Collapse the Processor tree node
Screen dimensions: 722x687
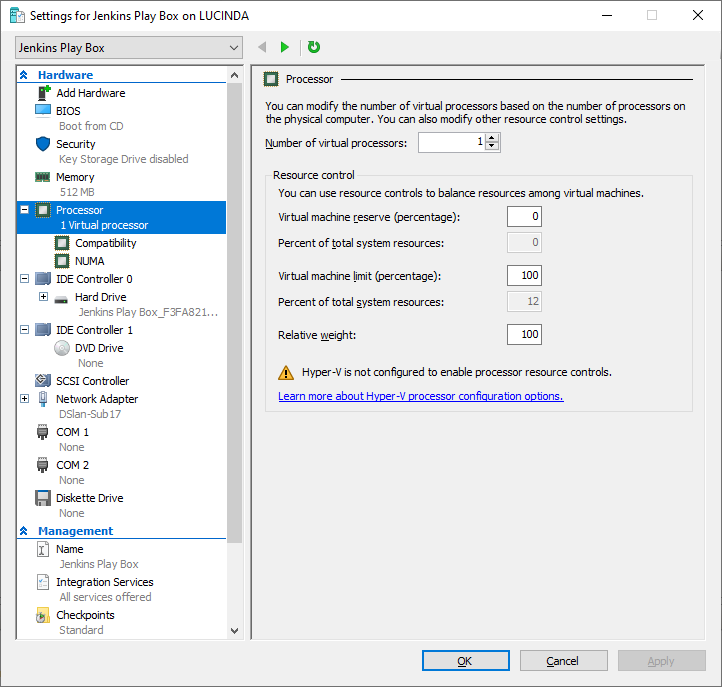(25, 210)
